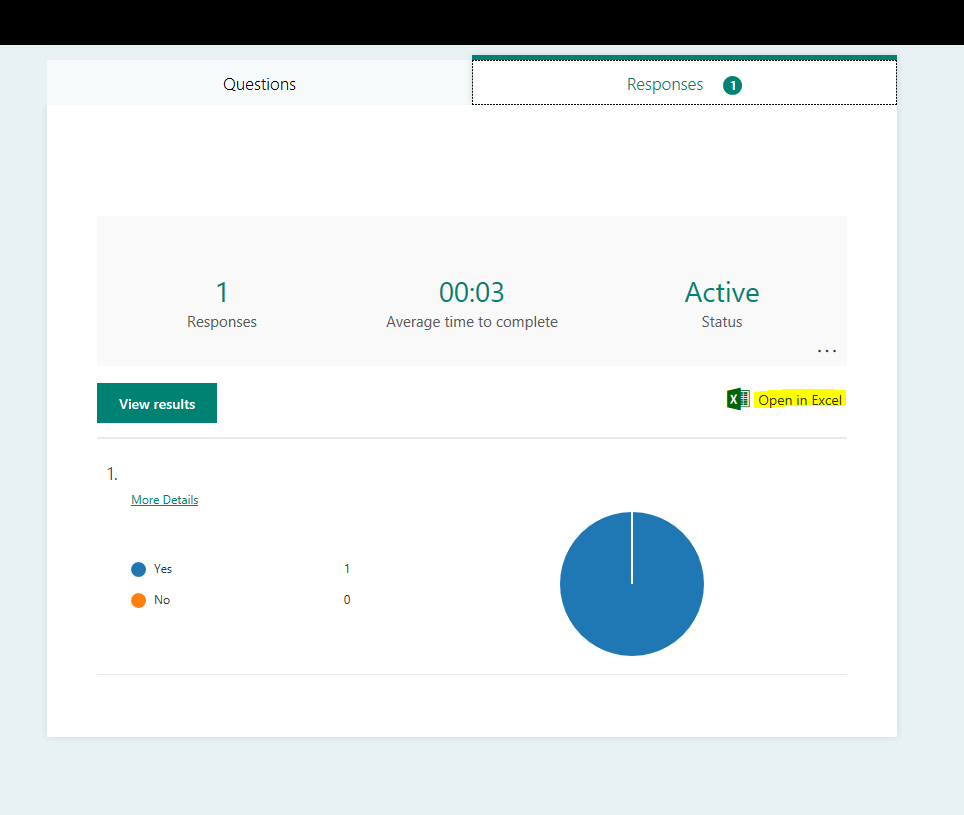
Task: Click the View results button
Action: click(x=157, y=403)
